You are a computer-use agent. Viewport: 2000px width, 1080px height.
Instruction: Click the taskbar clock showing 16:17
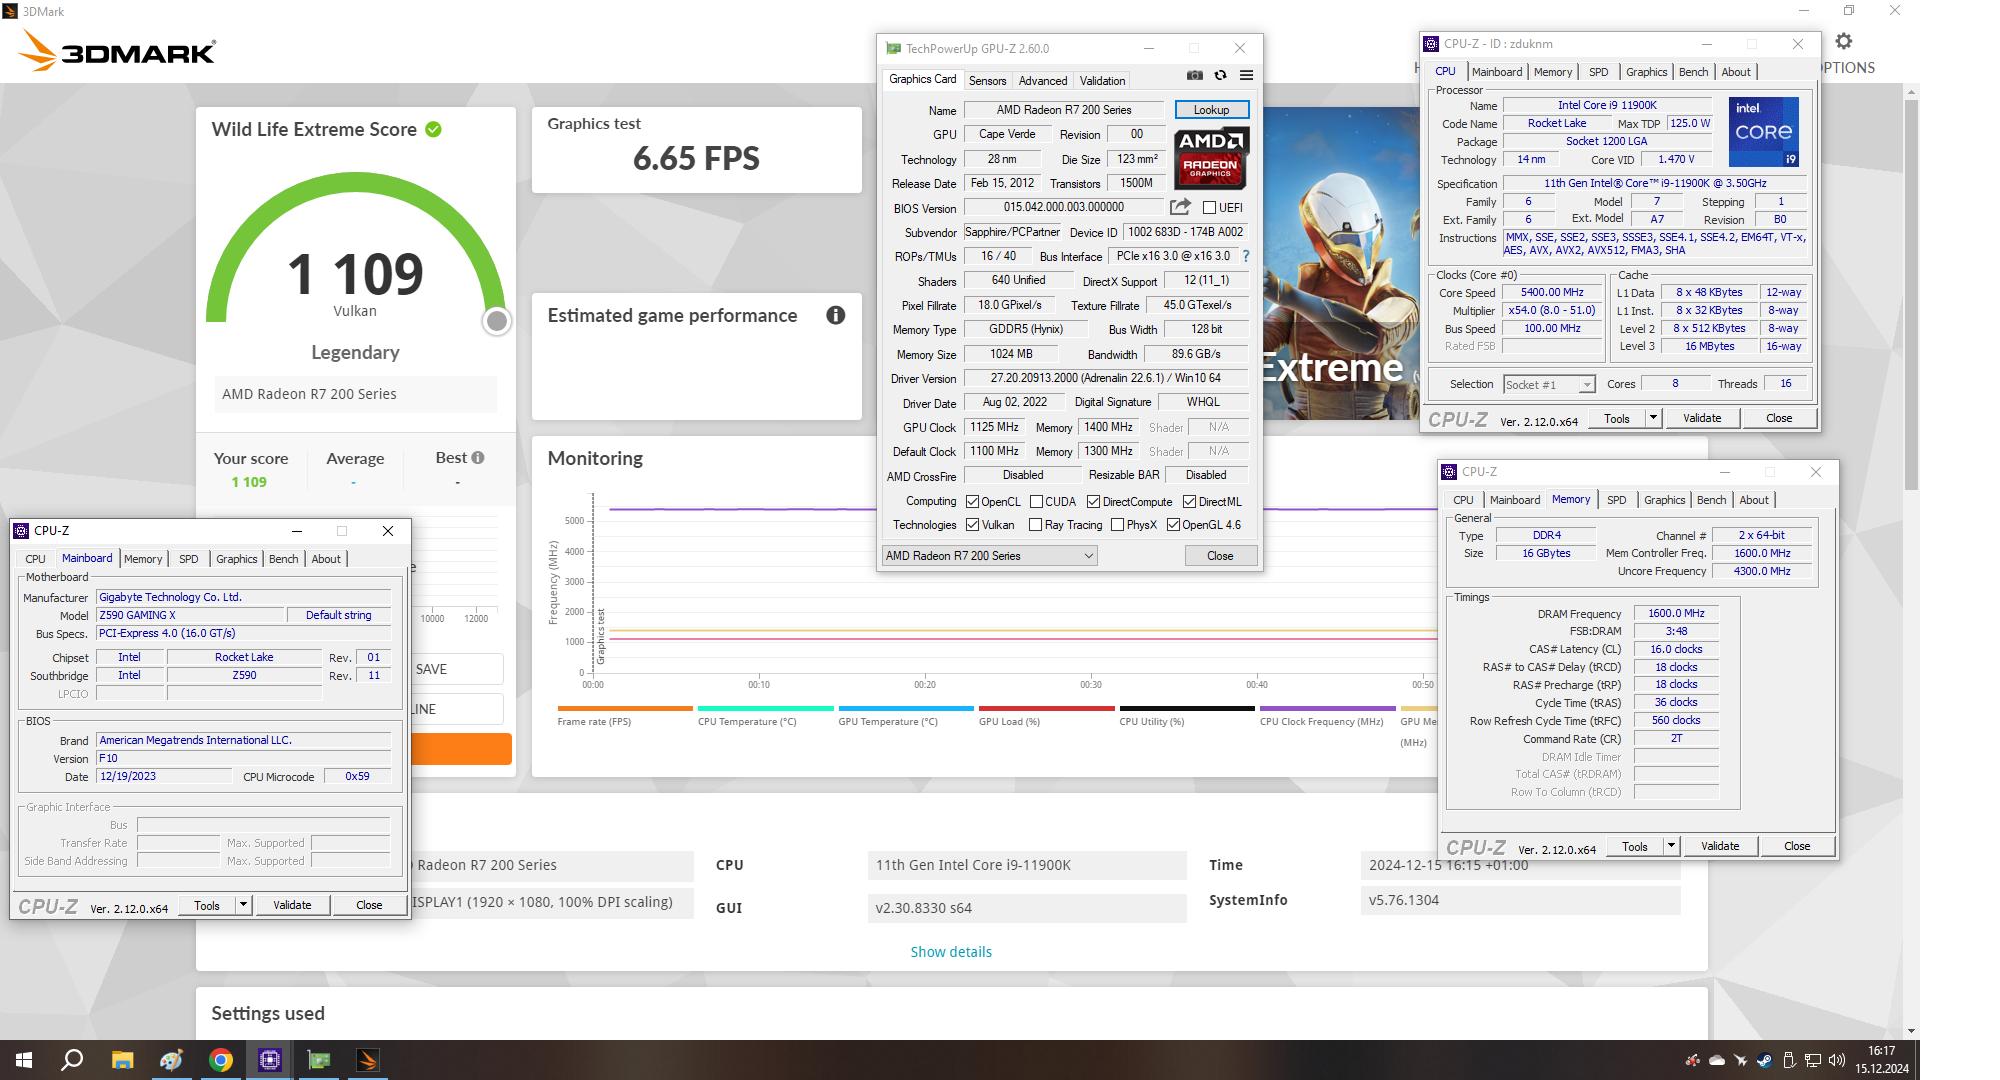click(1881, 1060)
